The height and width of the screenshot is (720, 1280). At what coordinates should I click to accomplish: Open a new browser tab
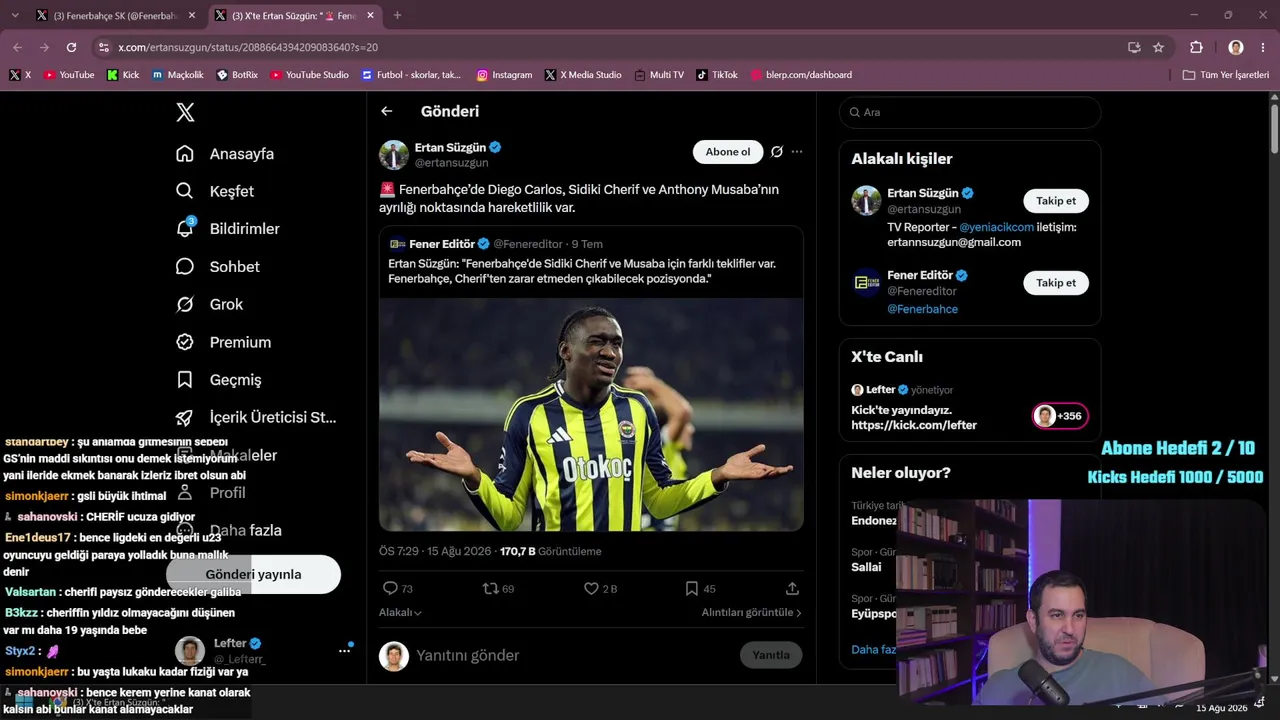point(397,15)
